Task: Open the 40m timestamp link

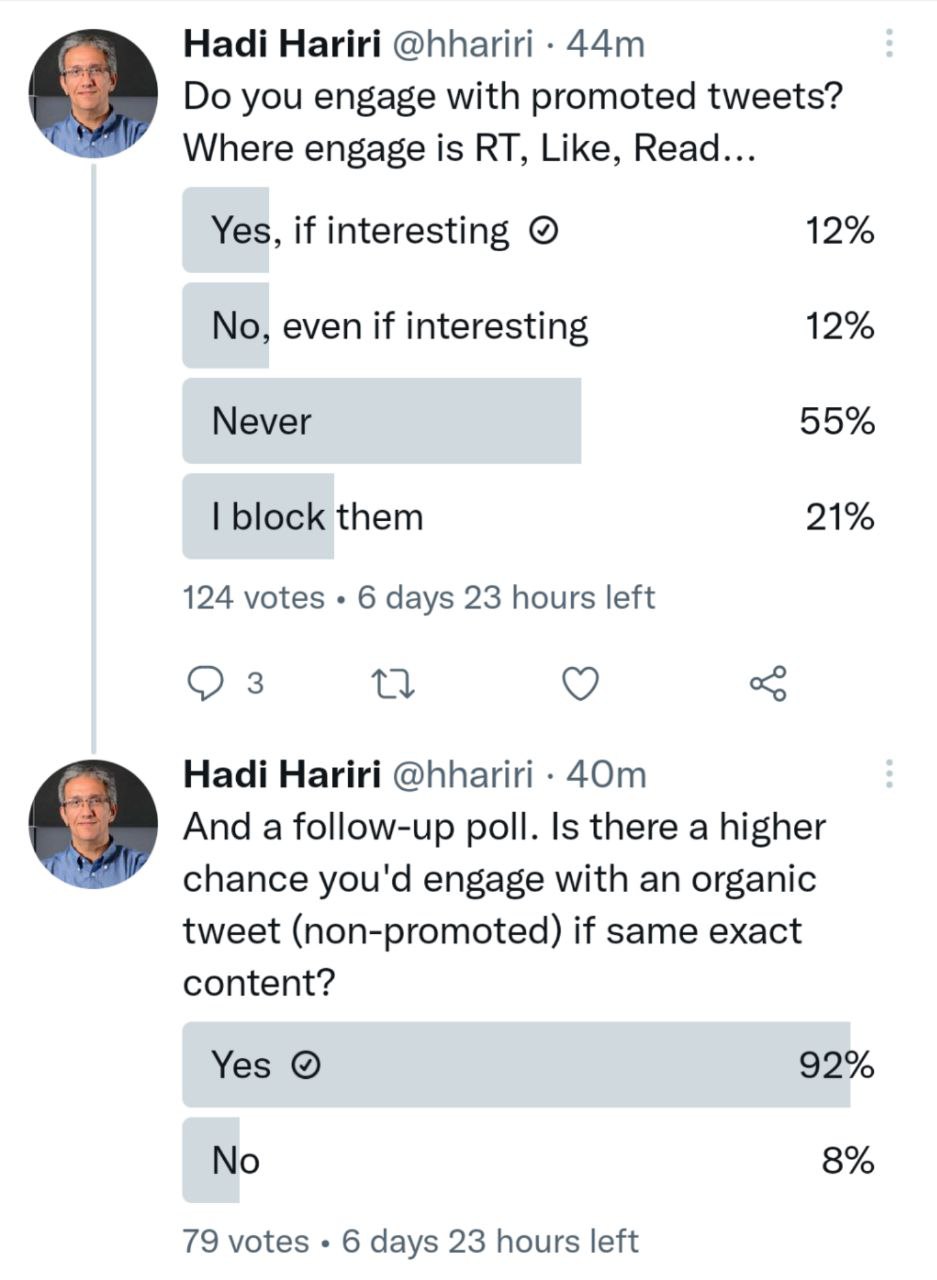Action: pos(606,774)
